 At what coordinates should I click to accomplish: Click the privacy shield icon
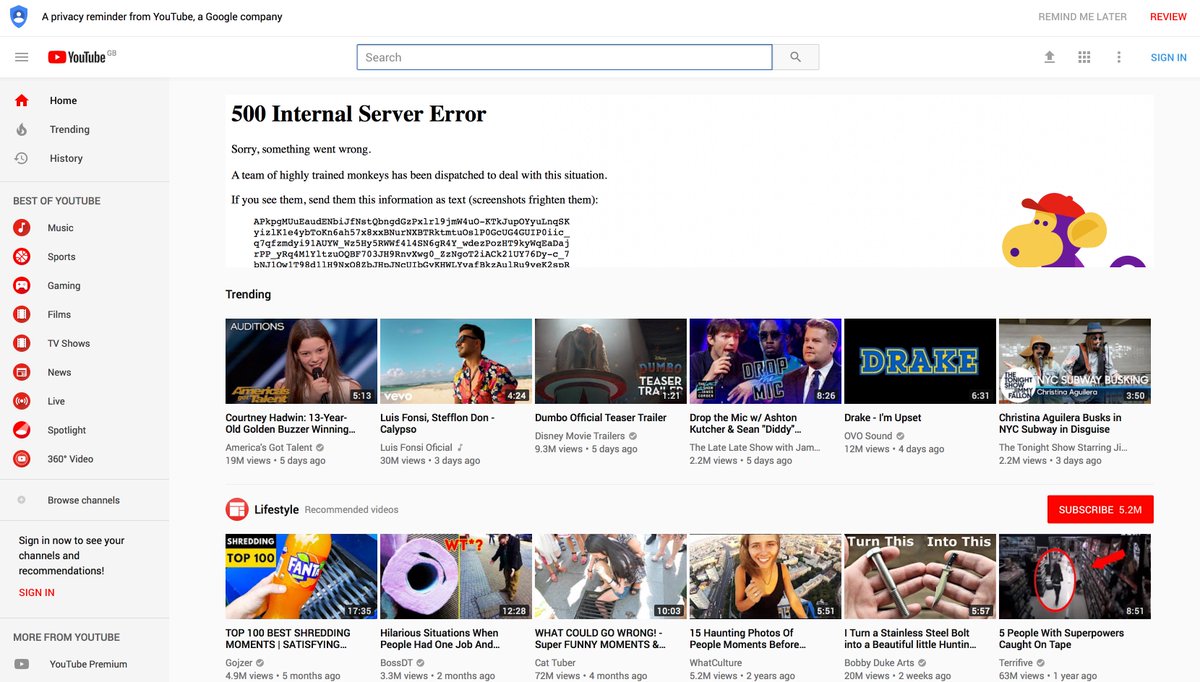point(18,16)
